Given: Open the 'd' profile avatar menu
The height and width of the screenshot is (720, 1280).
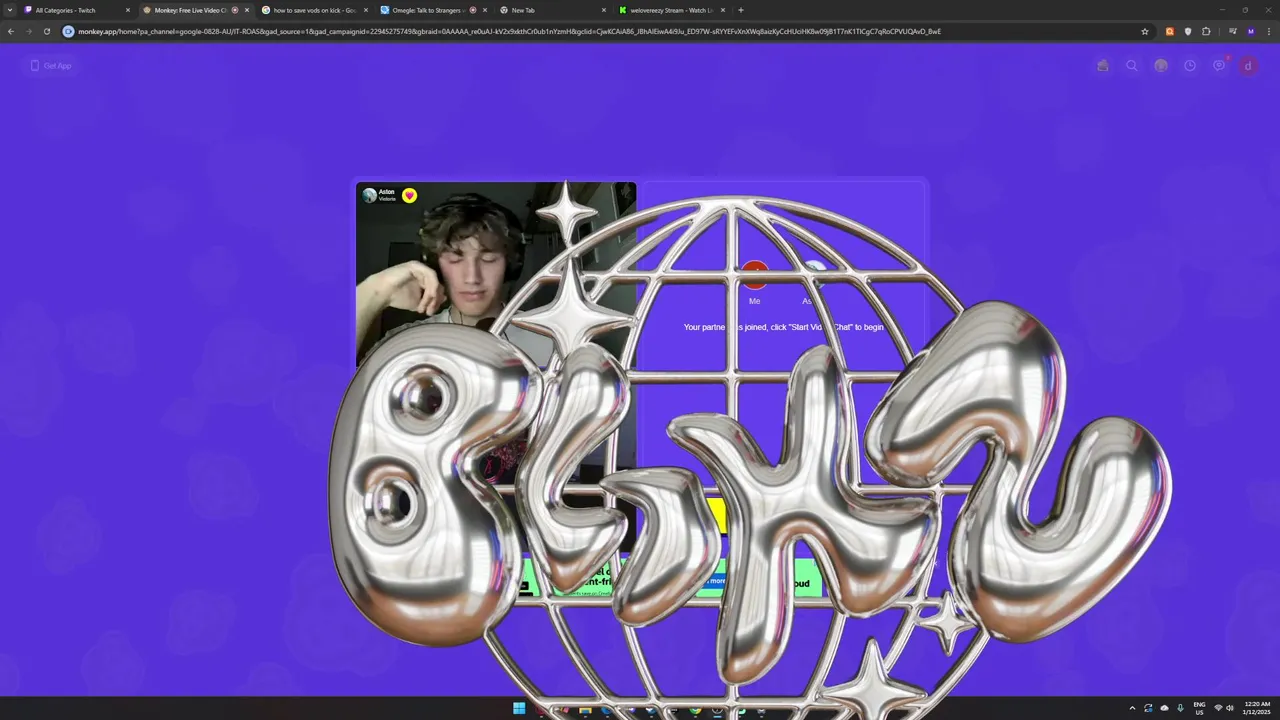Looking at the screenshot, I should click(x=1248, y=66).
